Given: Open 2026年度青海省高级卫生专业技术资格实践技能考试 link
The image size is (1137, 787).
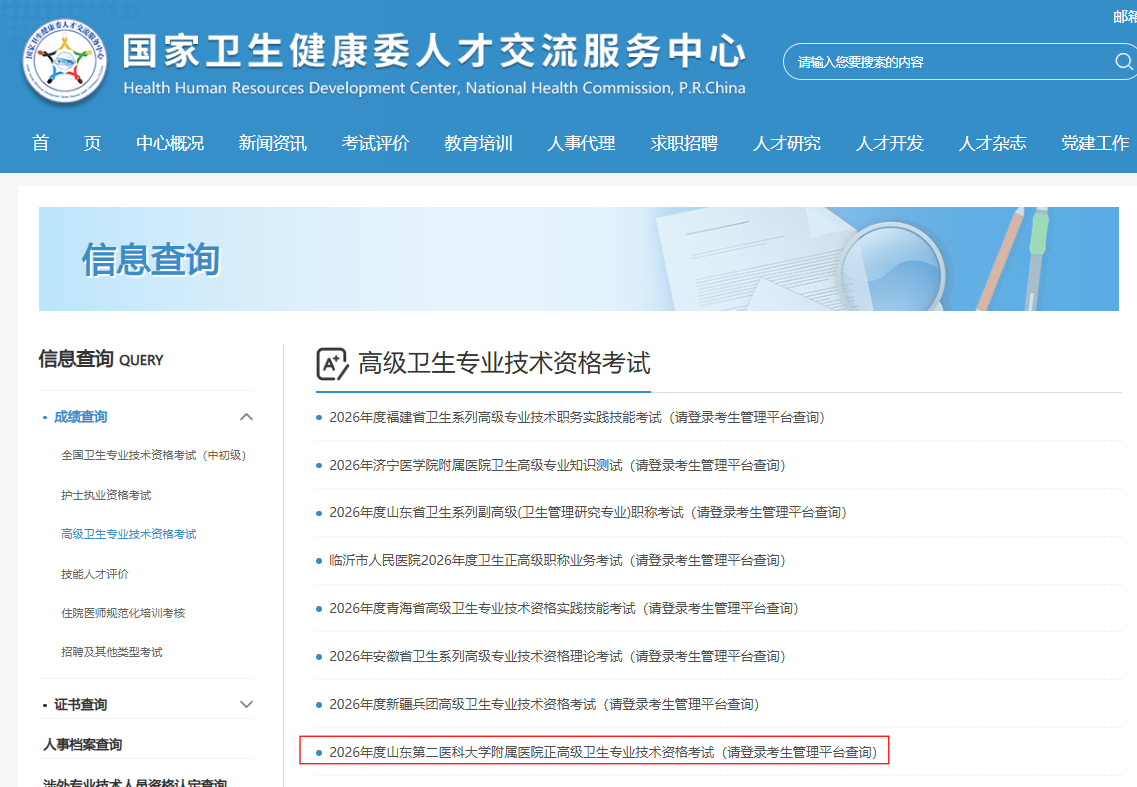Looking at the screenshot, I should pos(563,608).
